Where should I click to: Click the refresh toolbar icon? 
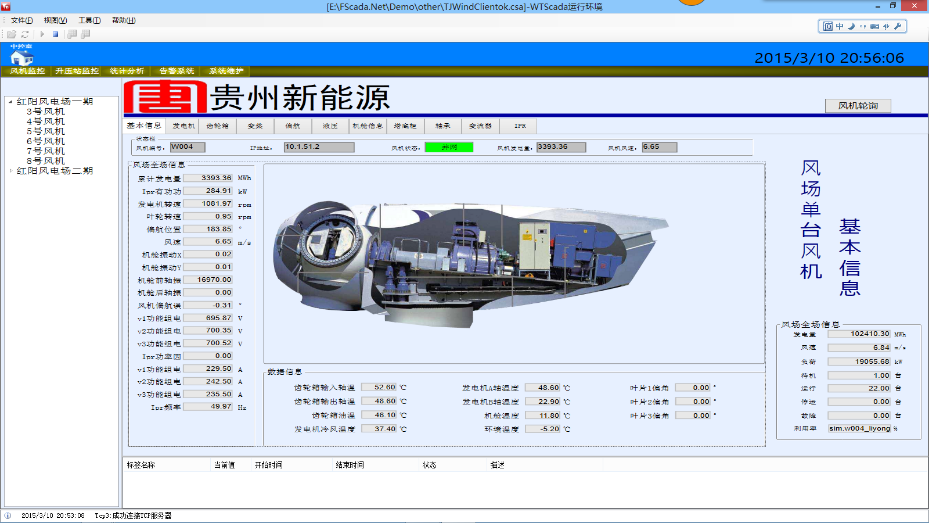pyautogui.click(x=25, y=34)
